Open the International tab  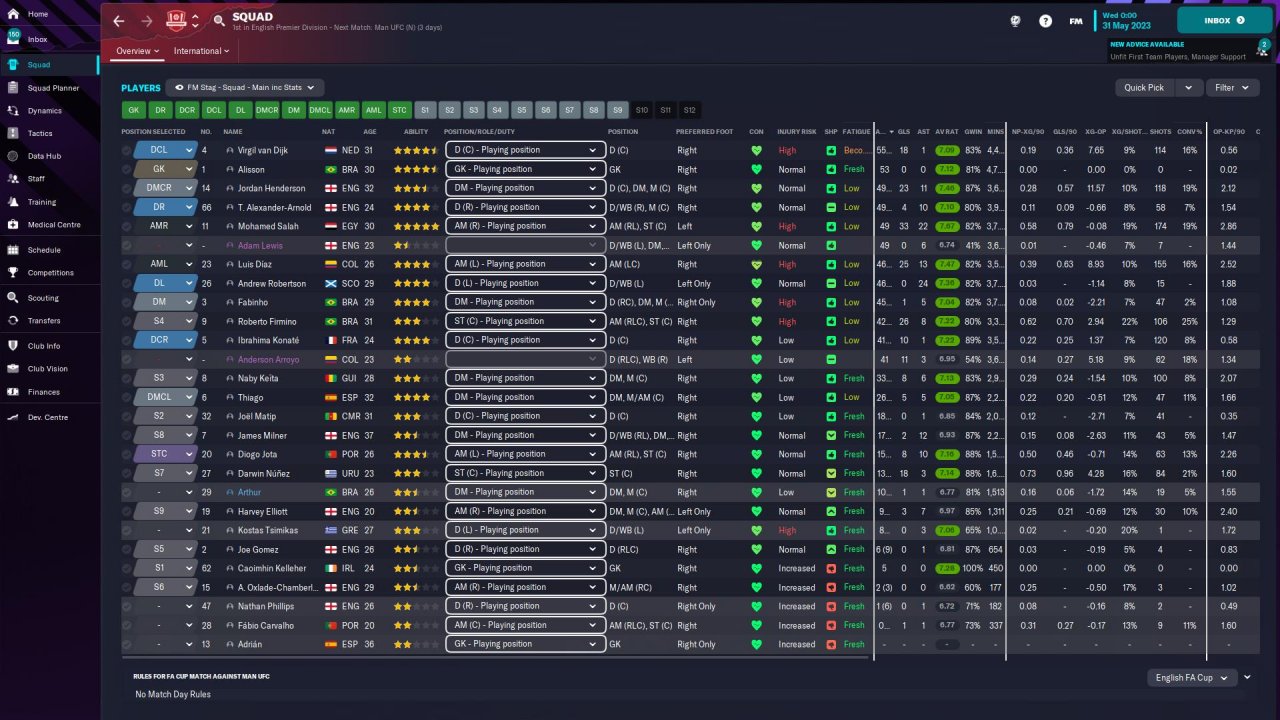[201, 51]
